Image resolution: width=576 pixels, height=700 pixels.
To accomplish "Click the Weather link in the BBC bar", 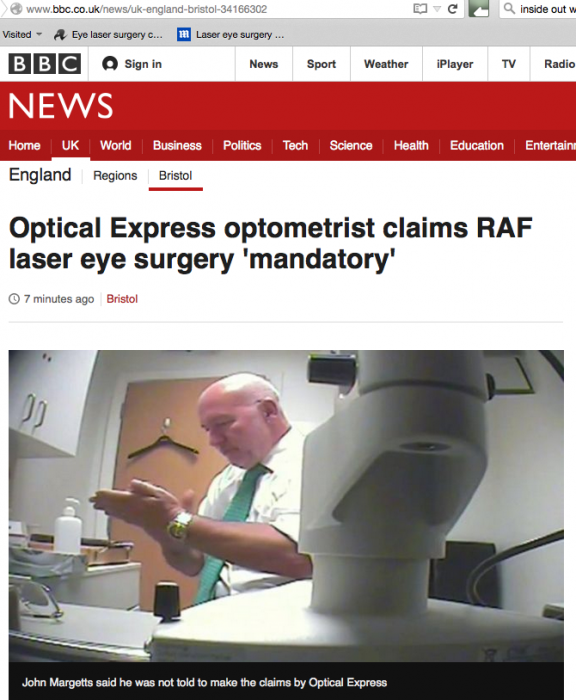I will [x=386, y=64].
